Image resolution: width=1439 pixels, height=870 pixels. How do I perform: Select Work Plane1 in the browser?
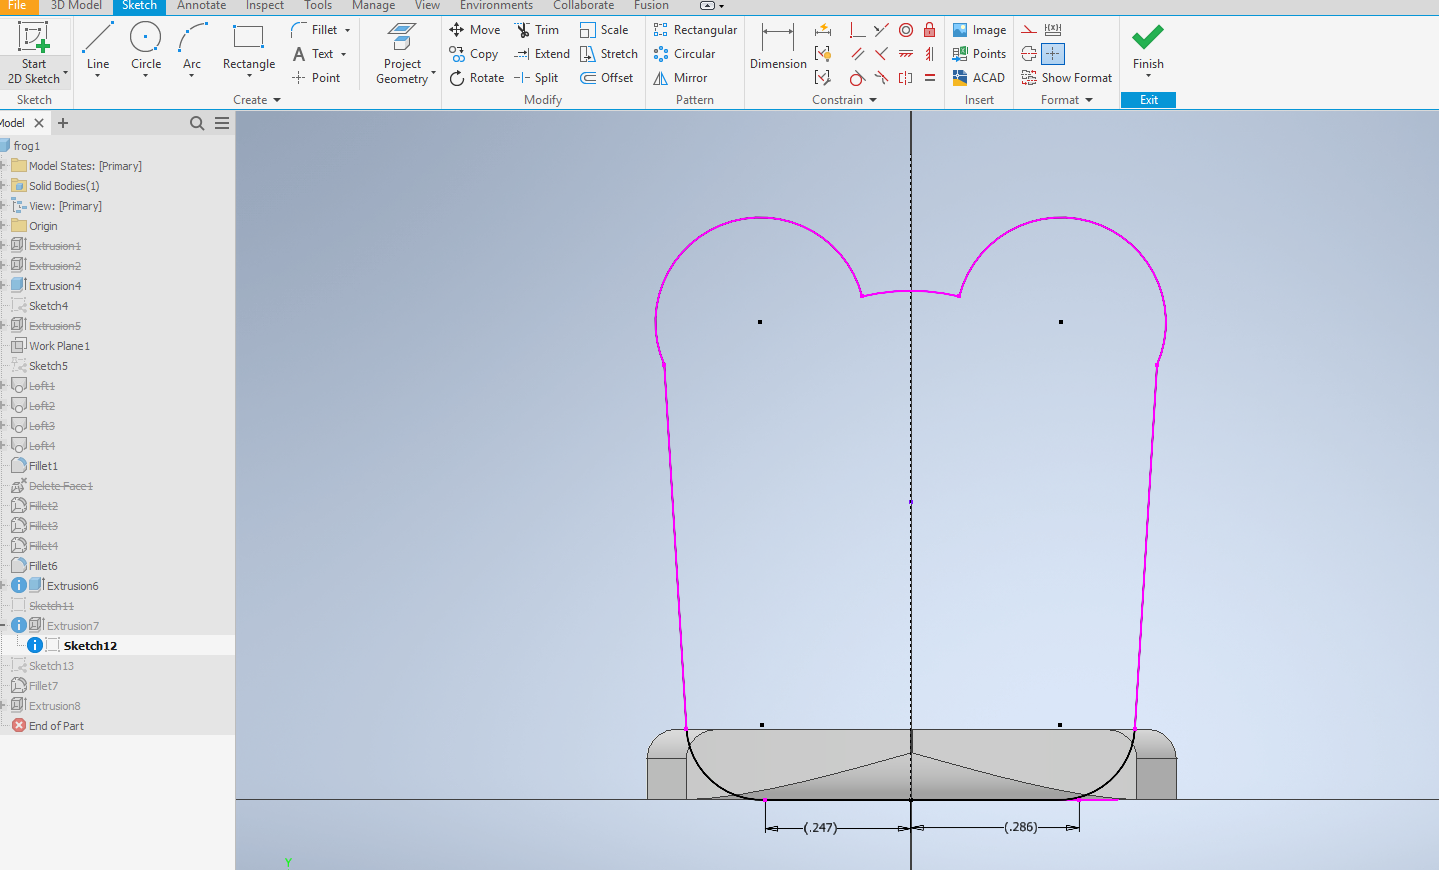(59, 346)
